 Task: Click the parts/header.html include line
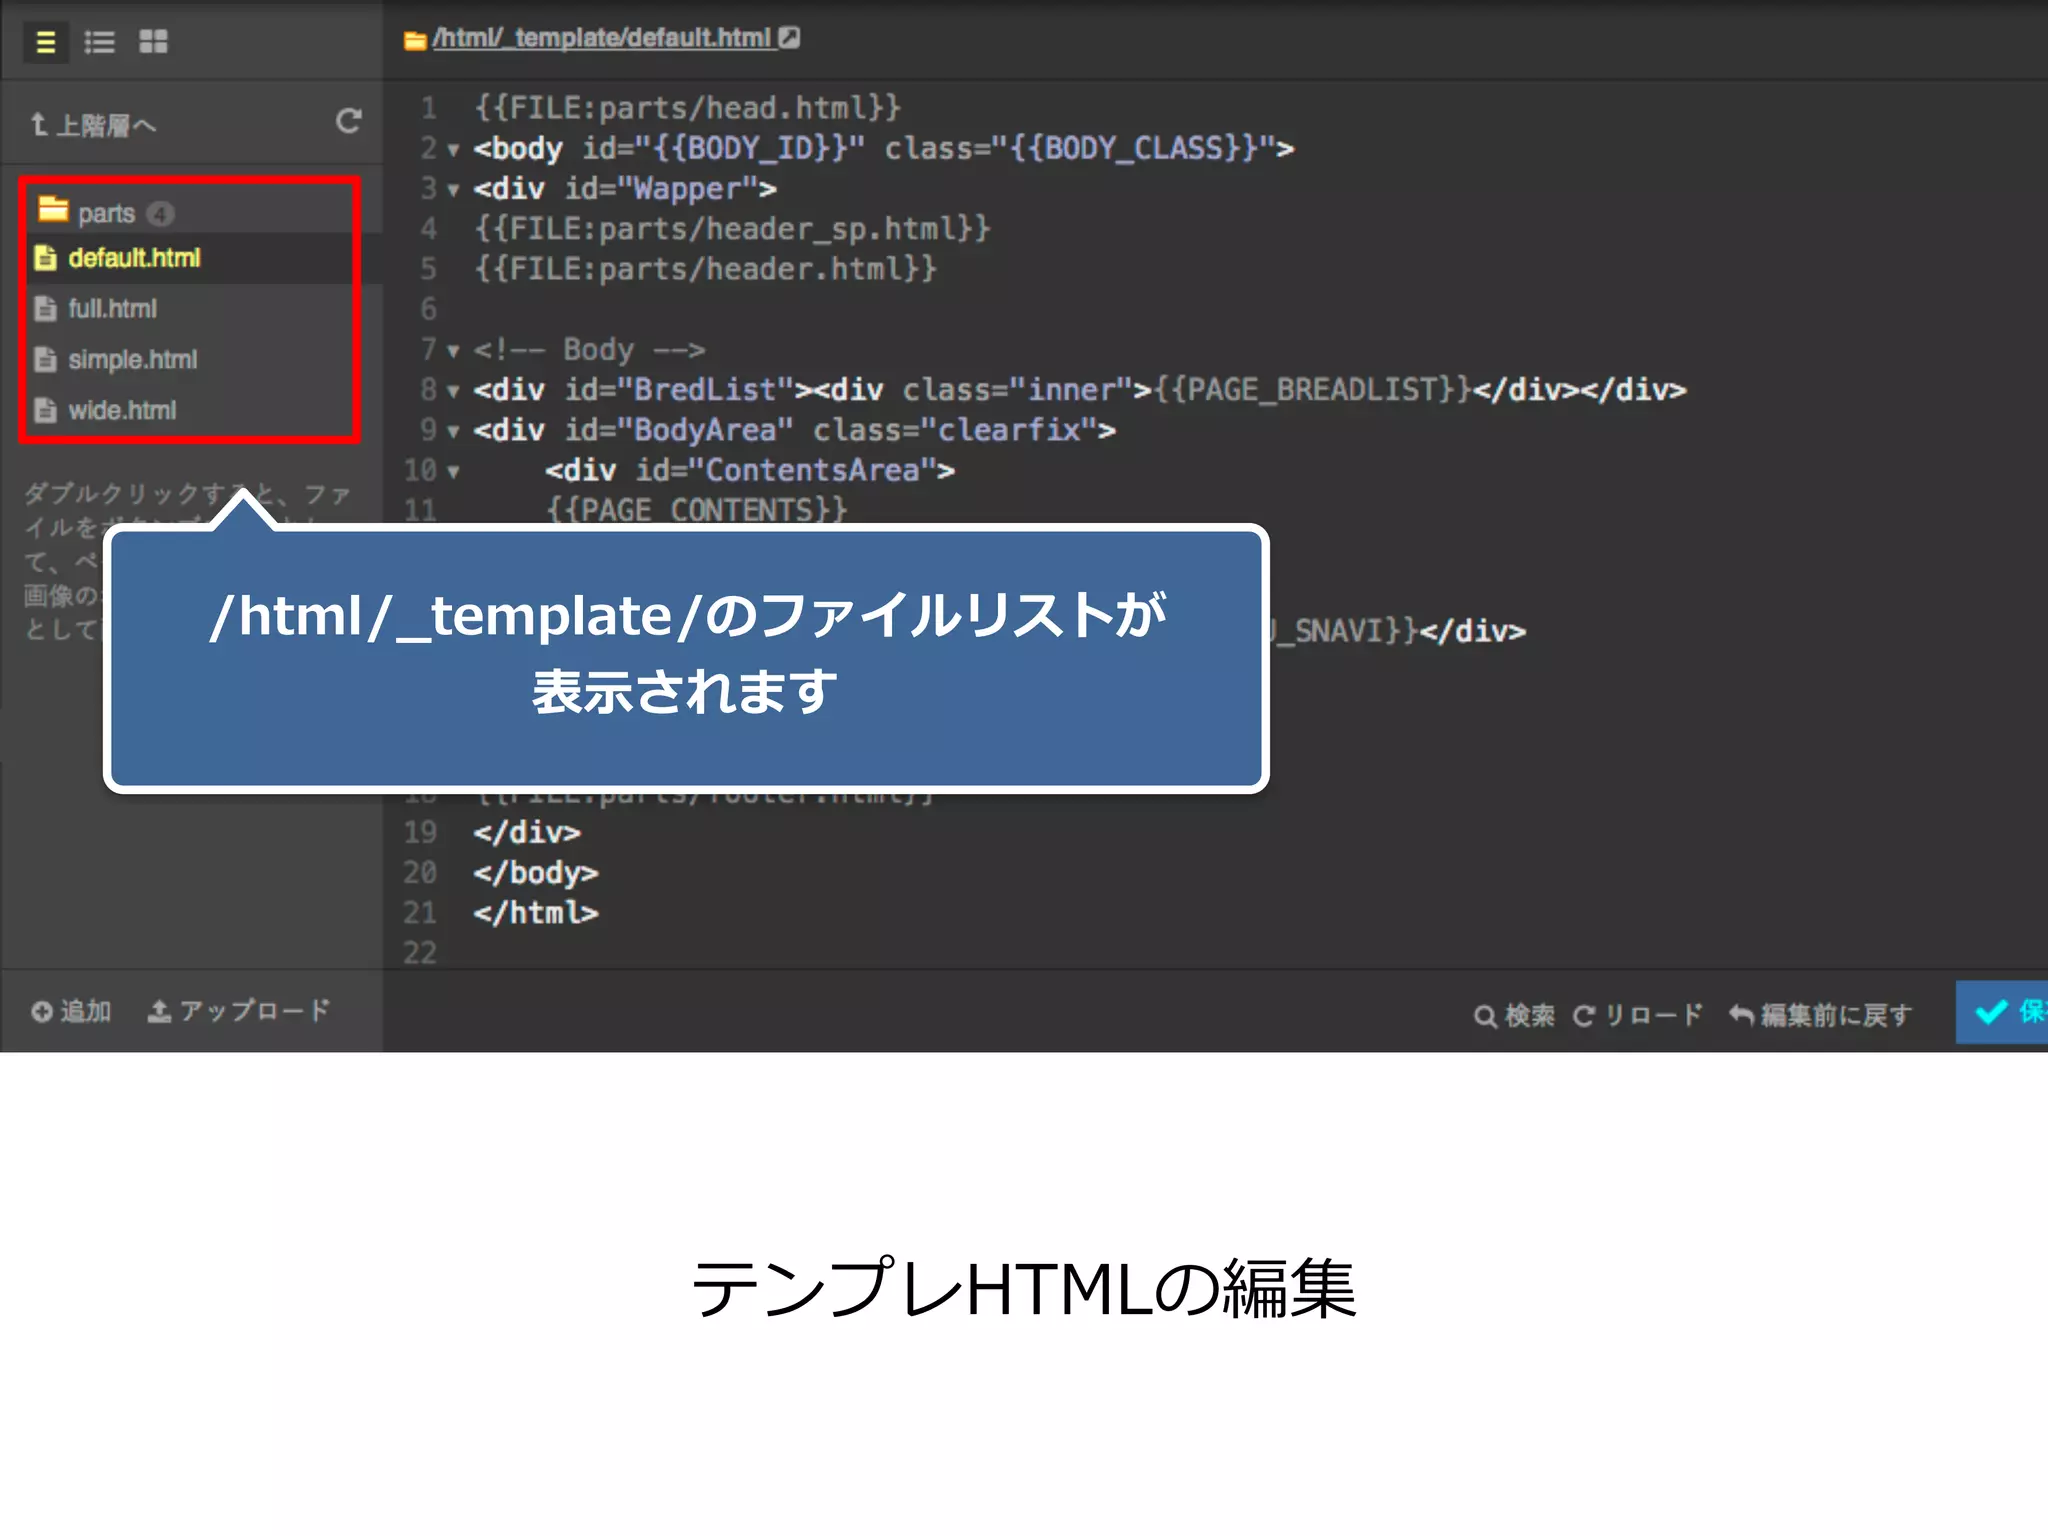[706, 269]
